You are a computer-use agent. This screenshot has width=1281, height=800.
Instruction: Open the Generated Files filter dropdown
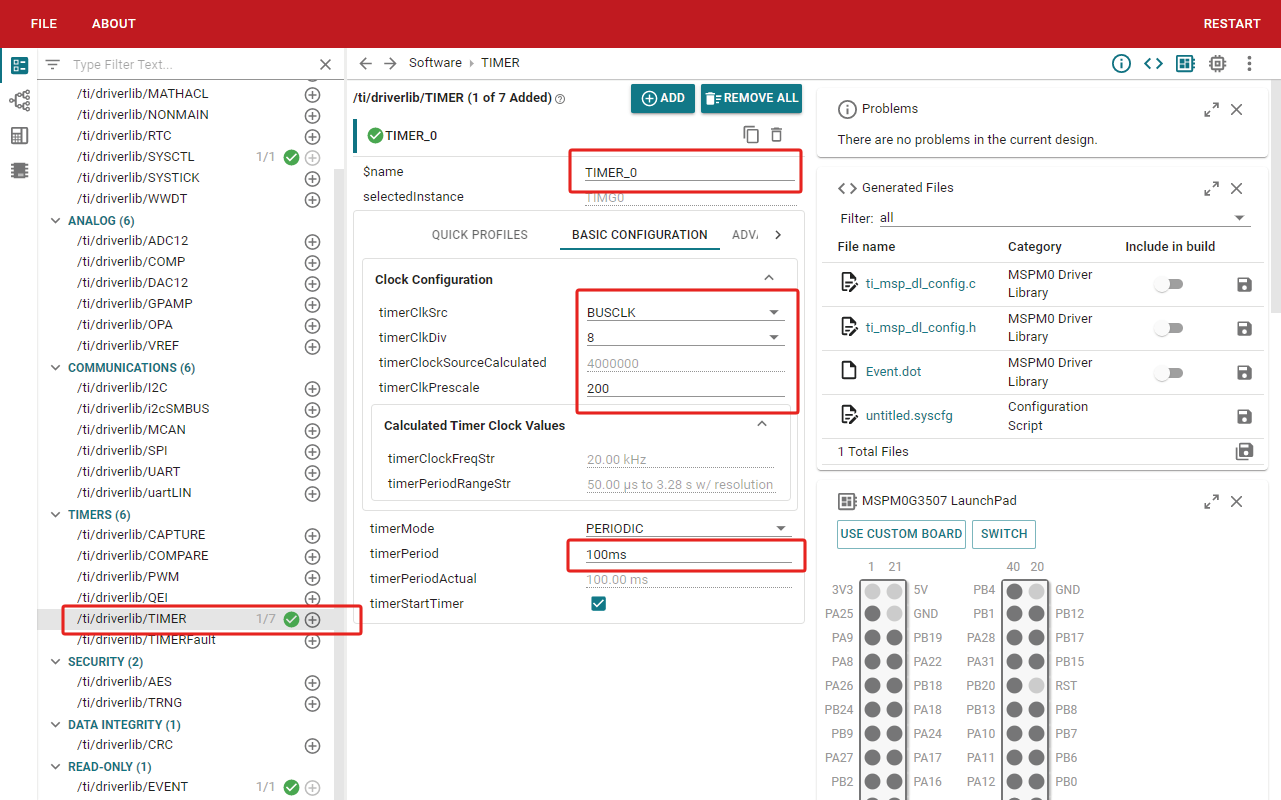tap(1063, 218)
